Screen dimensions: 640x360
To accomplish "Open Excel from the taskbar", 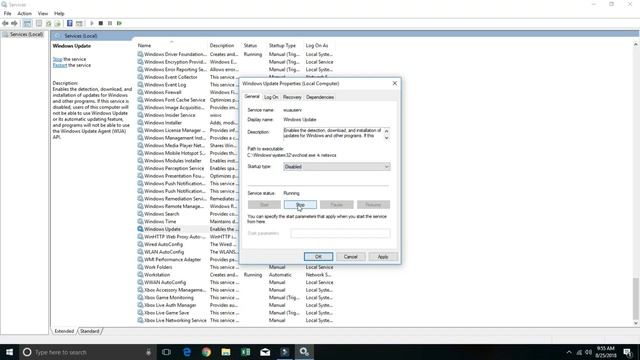I will (x=245, y=352).
